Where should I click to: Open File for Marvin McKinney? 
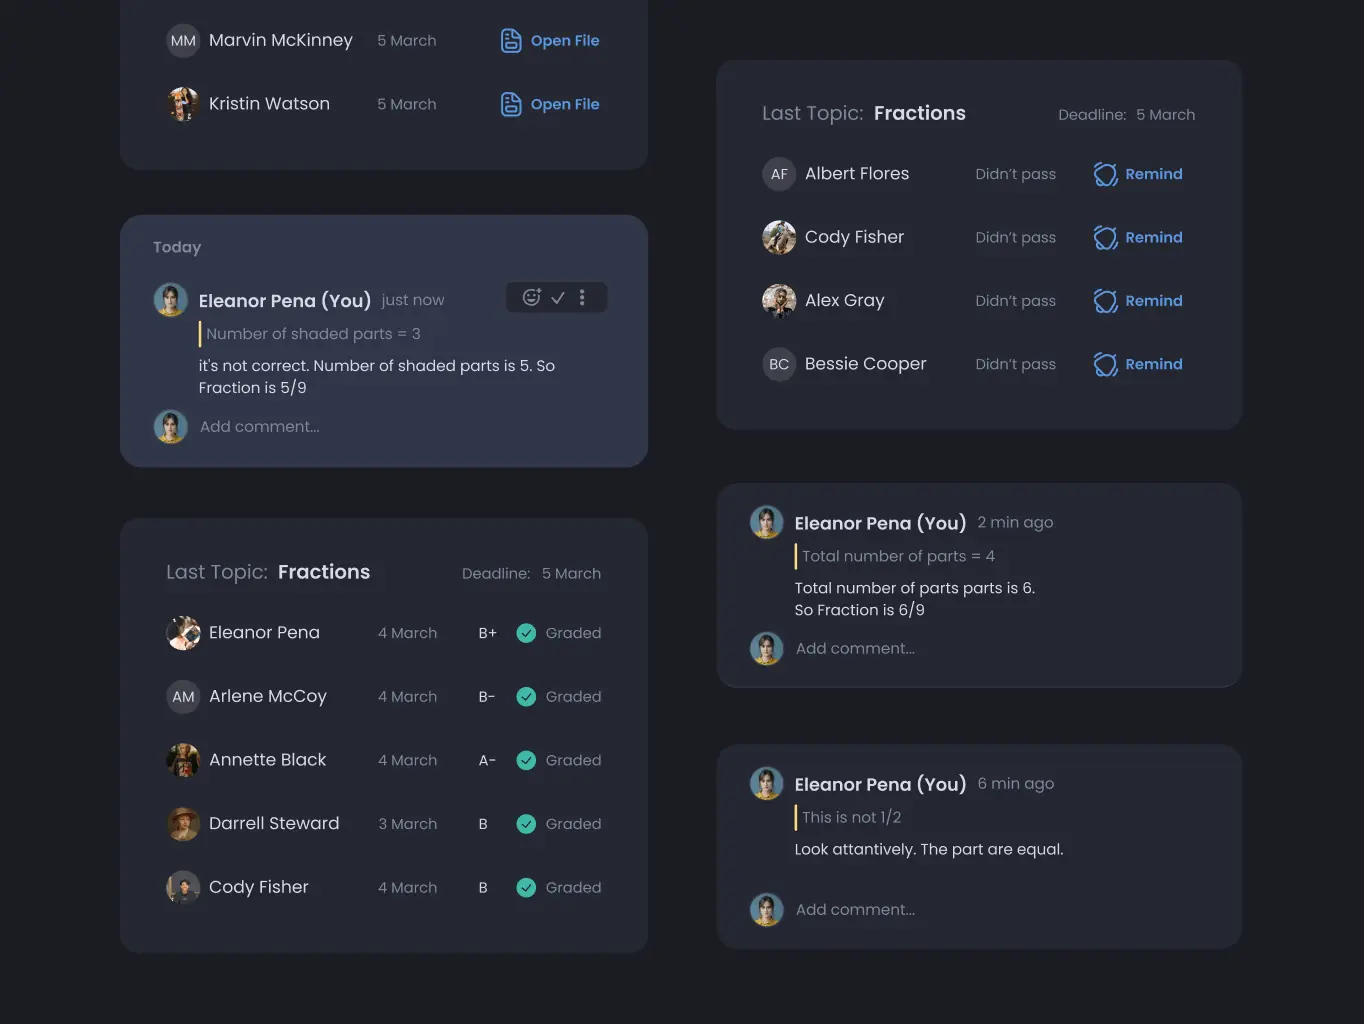[565, 41]
